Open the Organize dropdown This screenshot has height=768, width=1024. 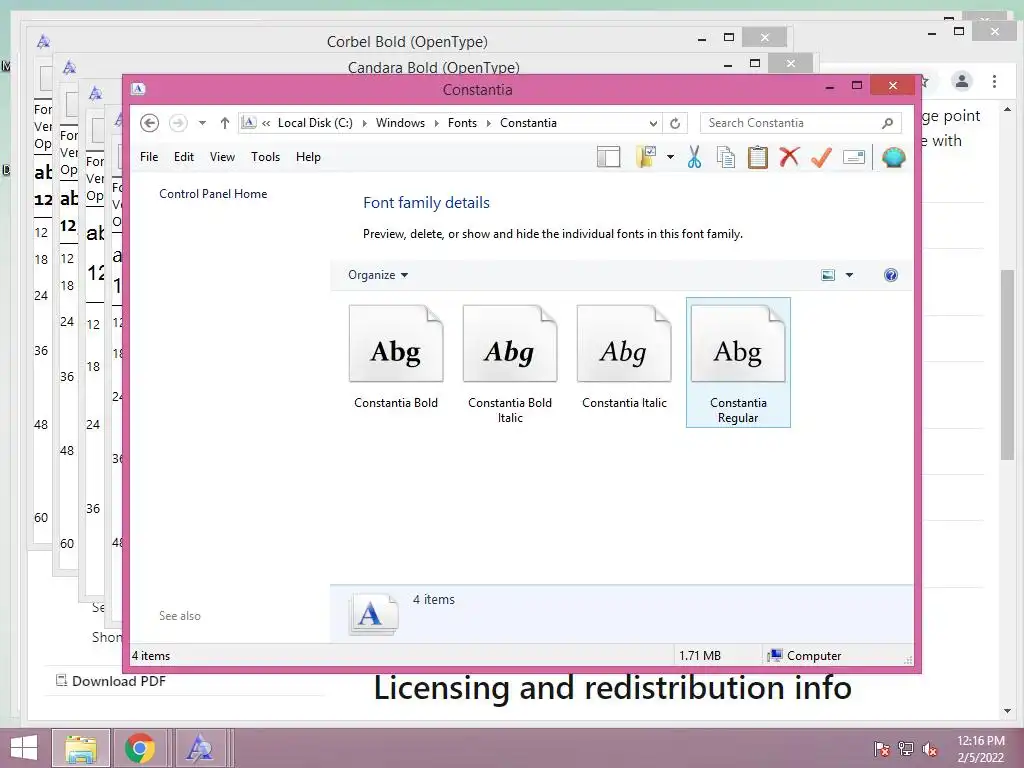click(x=378, y=275)
